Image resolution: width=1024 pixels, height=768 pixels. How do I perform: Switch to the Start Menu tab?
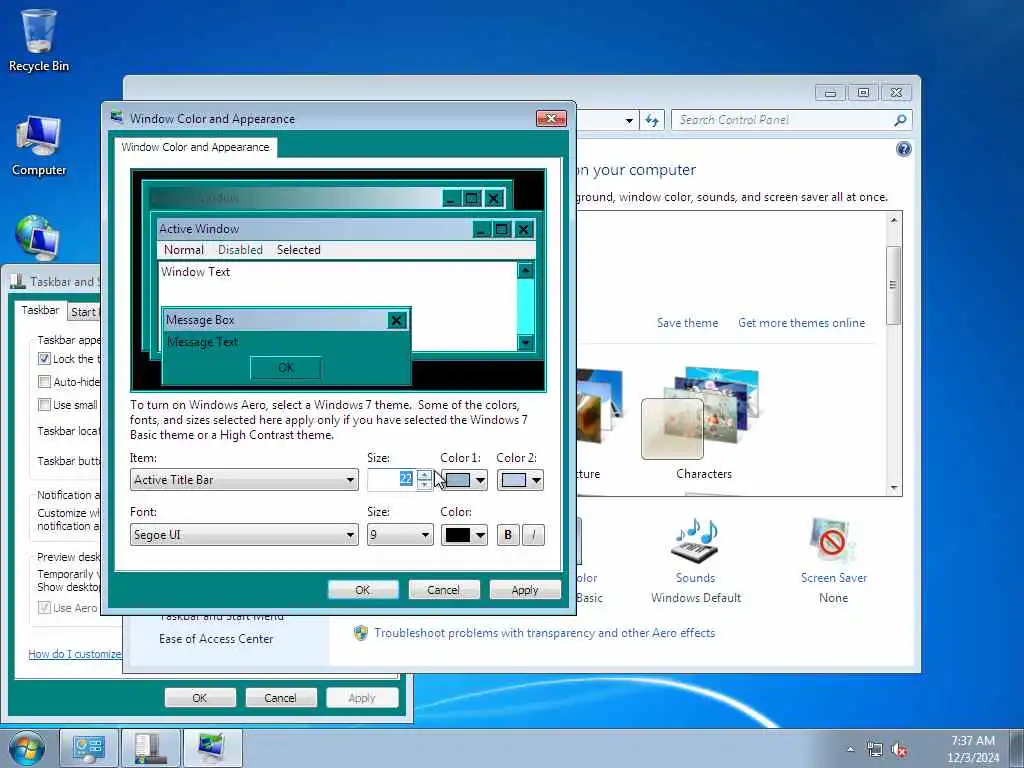pos(84,312)
